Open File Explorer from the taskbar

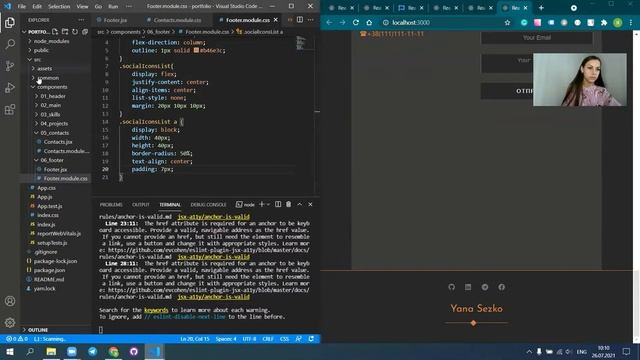(x=51, y=351)
